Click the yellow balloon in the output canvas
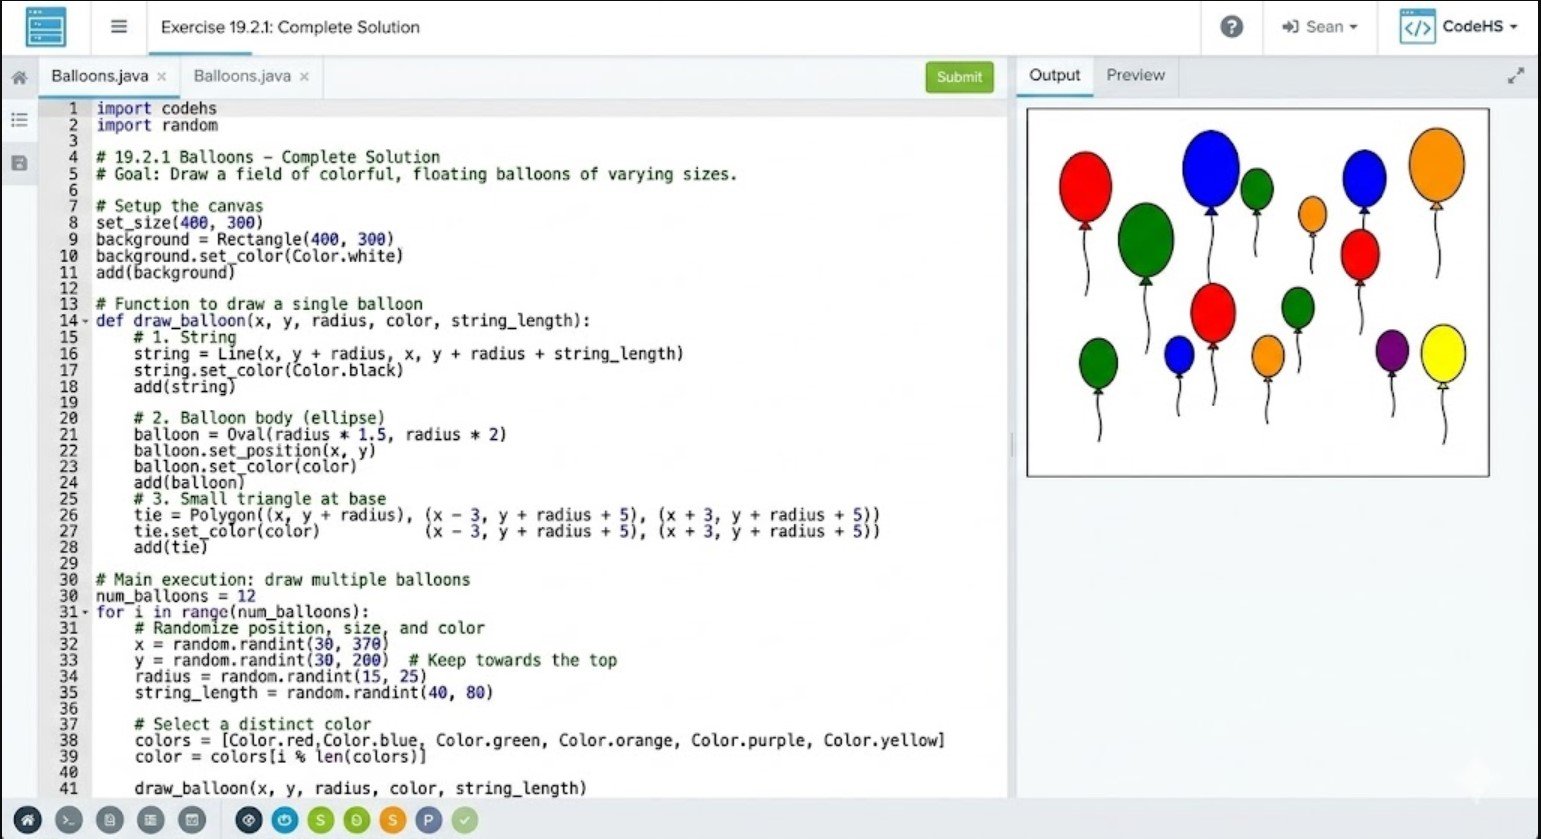Viewport: 1541px width, 839px height. click(1442, 353)
